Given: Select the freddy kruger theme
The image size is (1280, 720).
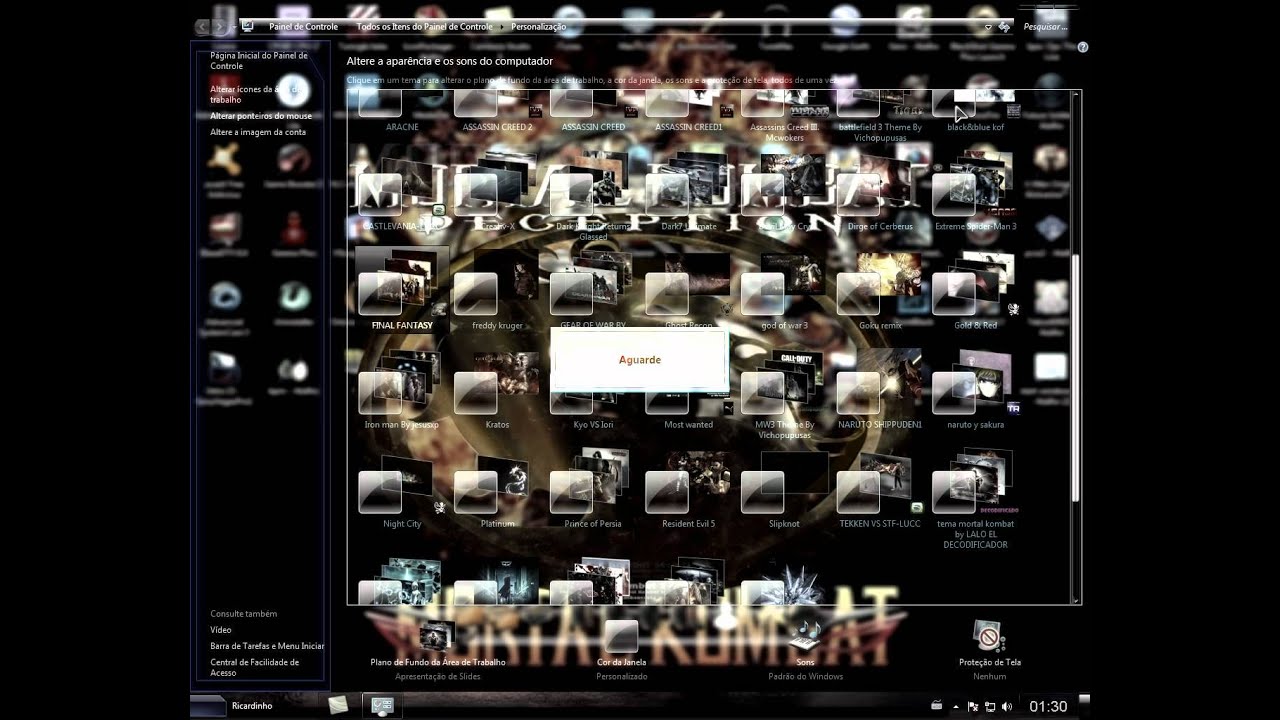Looking at the screenshot, I should 497,289.
